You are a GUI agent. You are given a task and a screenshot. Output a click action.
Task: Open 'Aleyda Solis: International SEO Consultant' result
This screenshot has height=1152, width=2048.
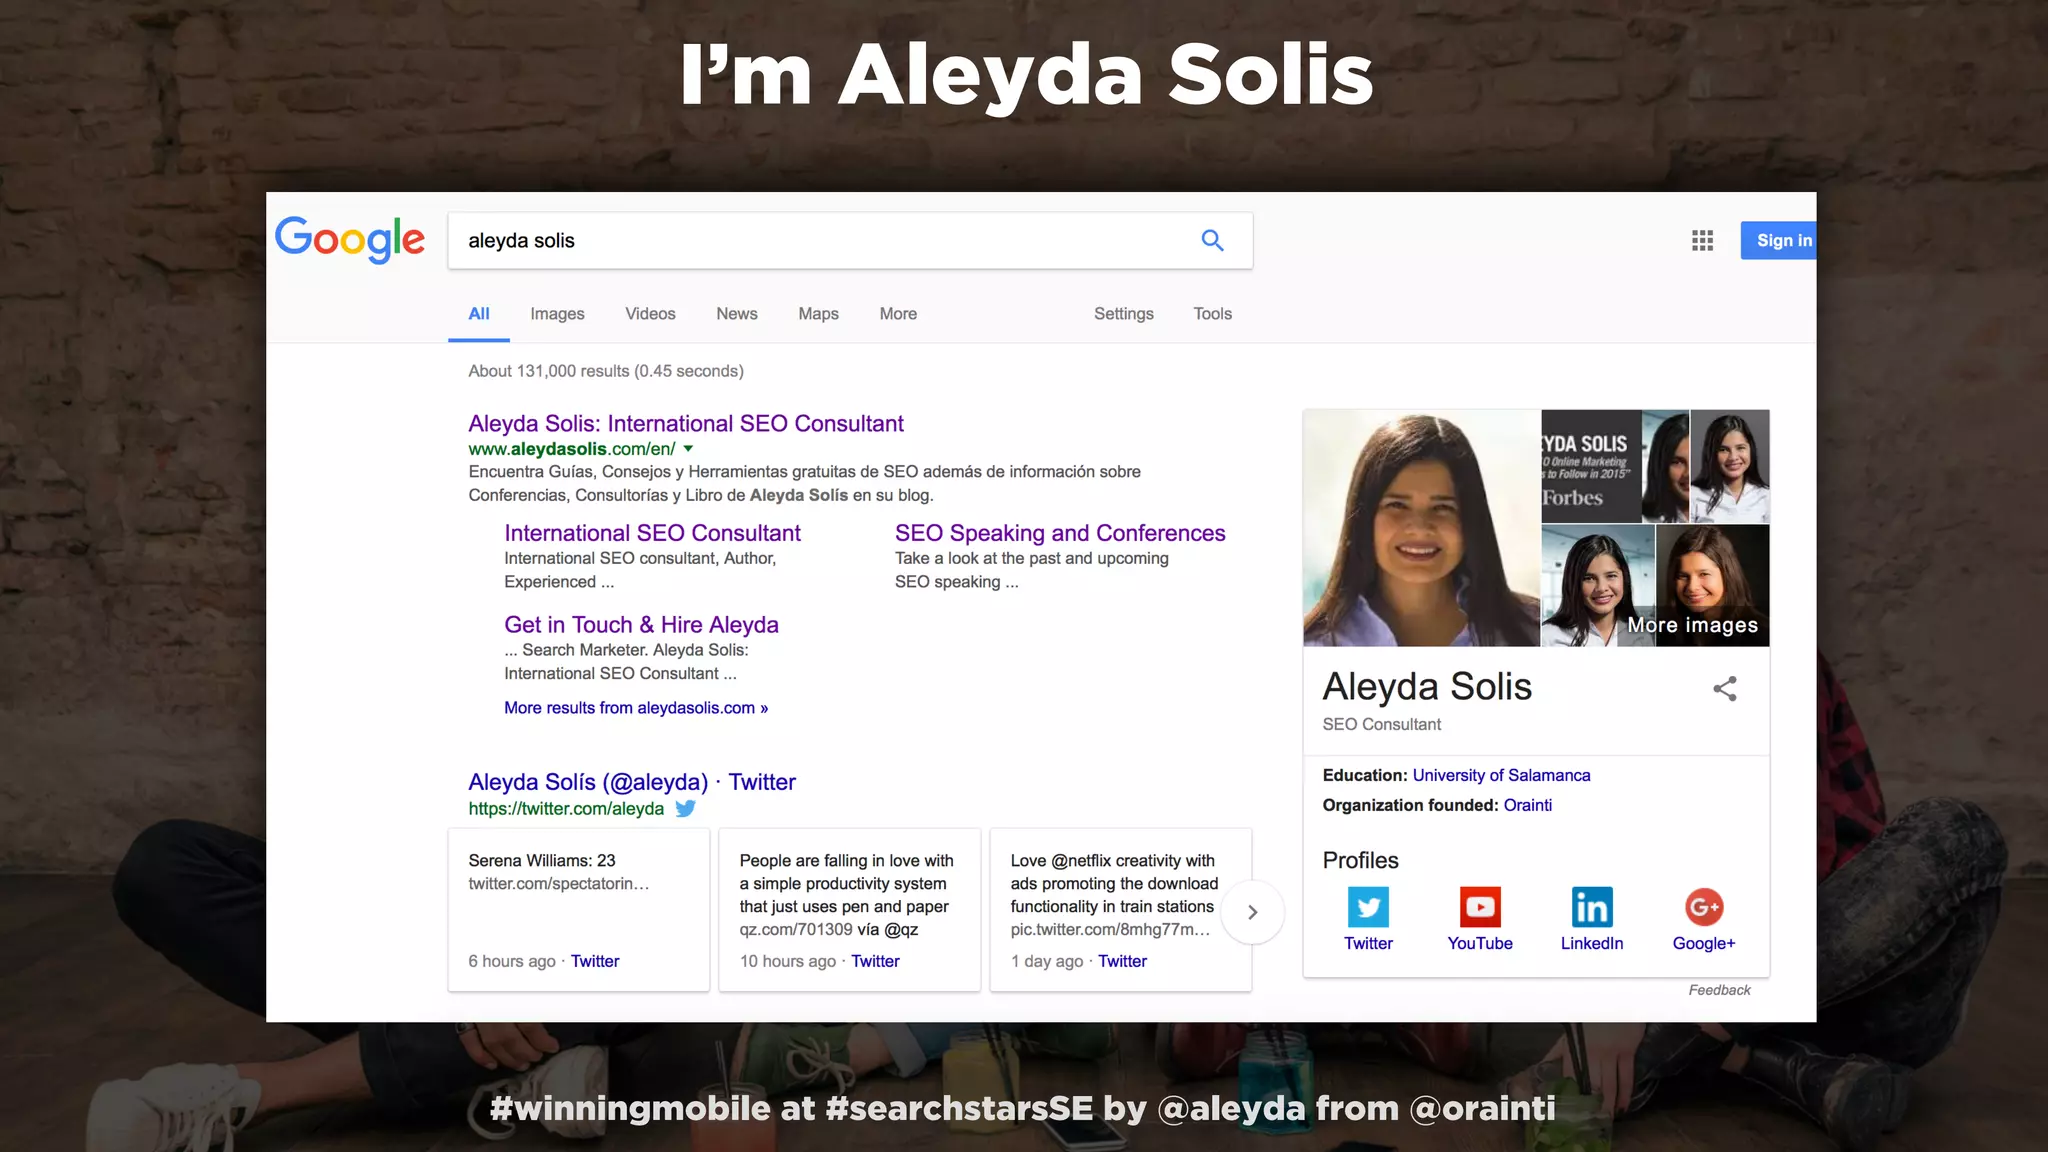[x=686, y=423]
